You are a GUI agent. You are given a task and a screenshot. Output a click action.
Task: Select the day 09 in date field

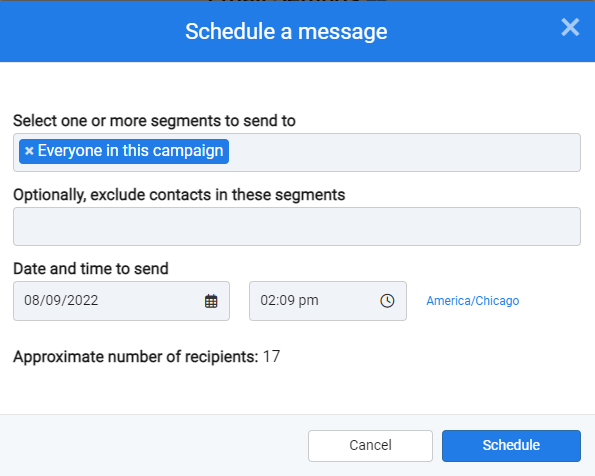click(x=50, y=300)
